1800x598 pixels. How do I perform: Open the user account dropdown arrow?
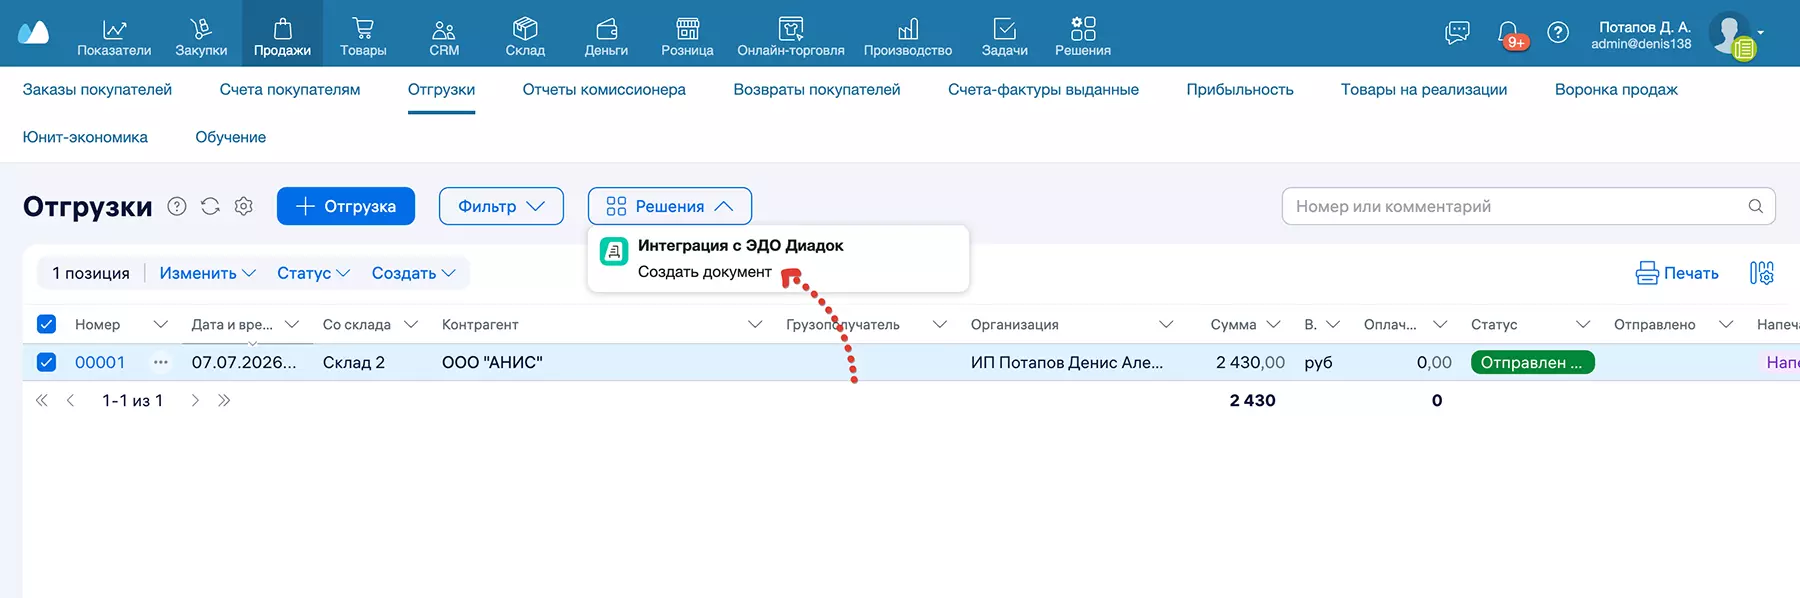click(1761, 32)
